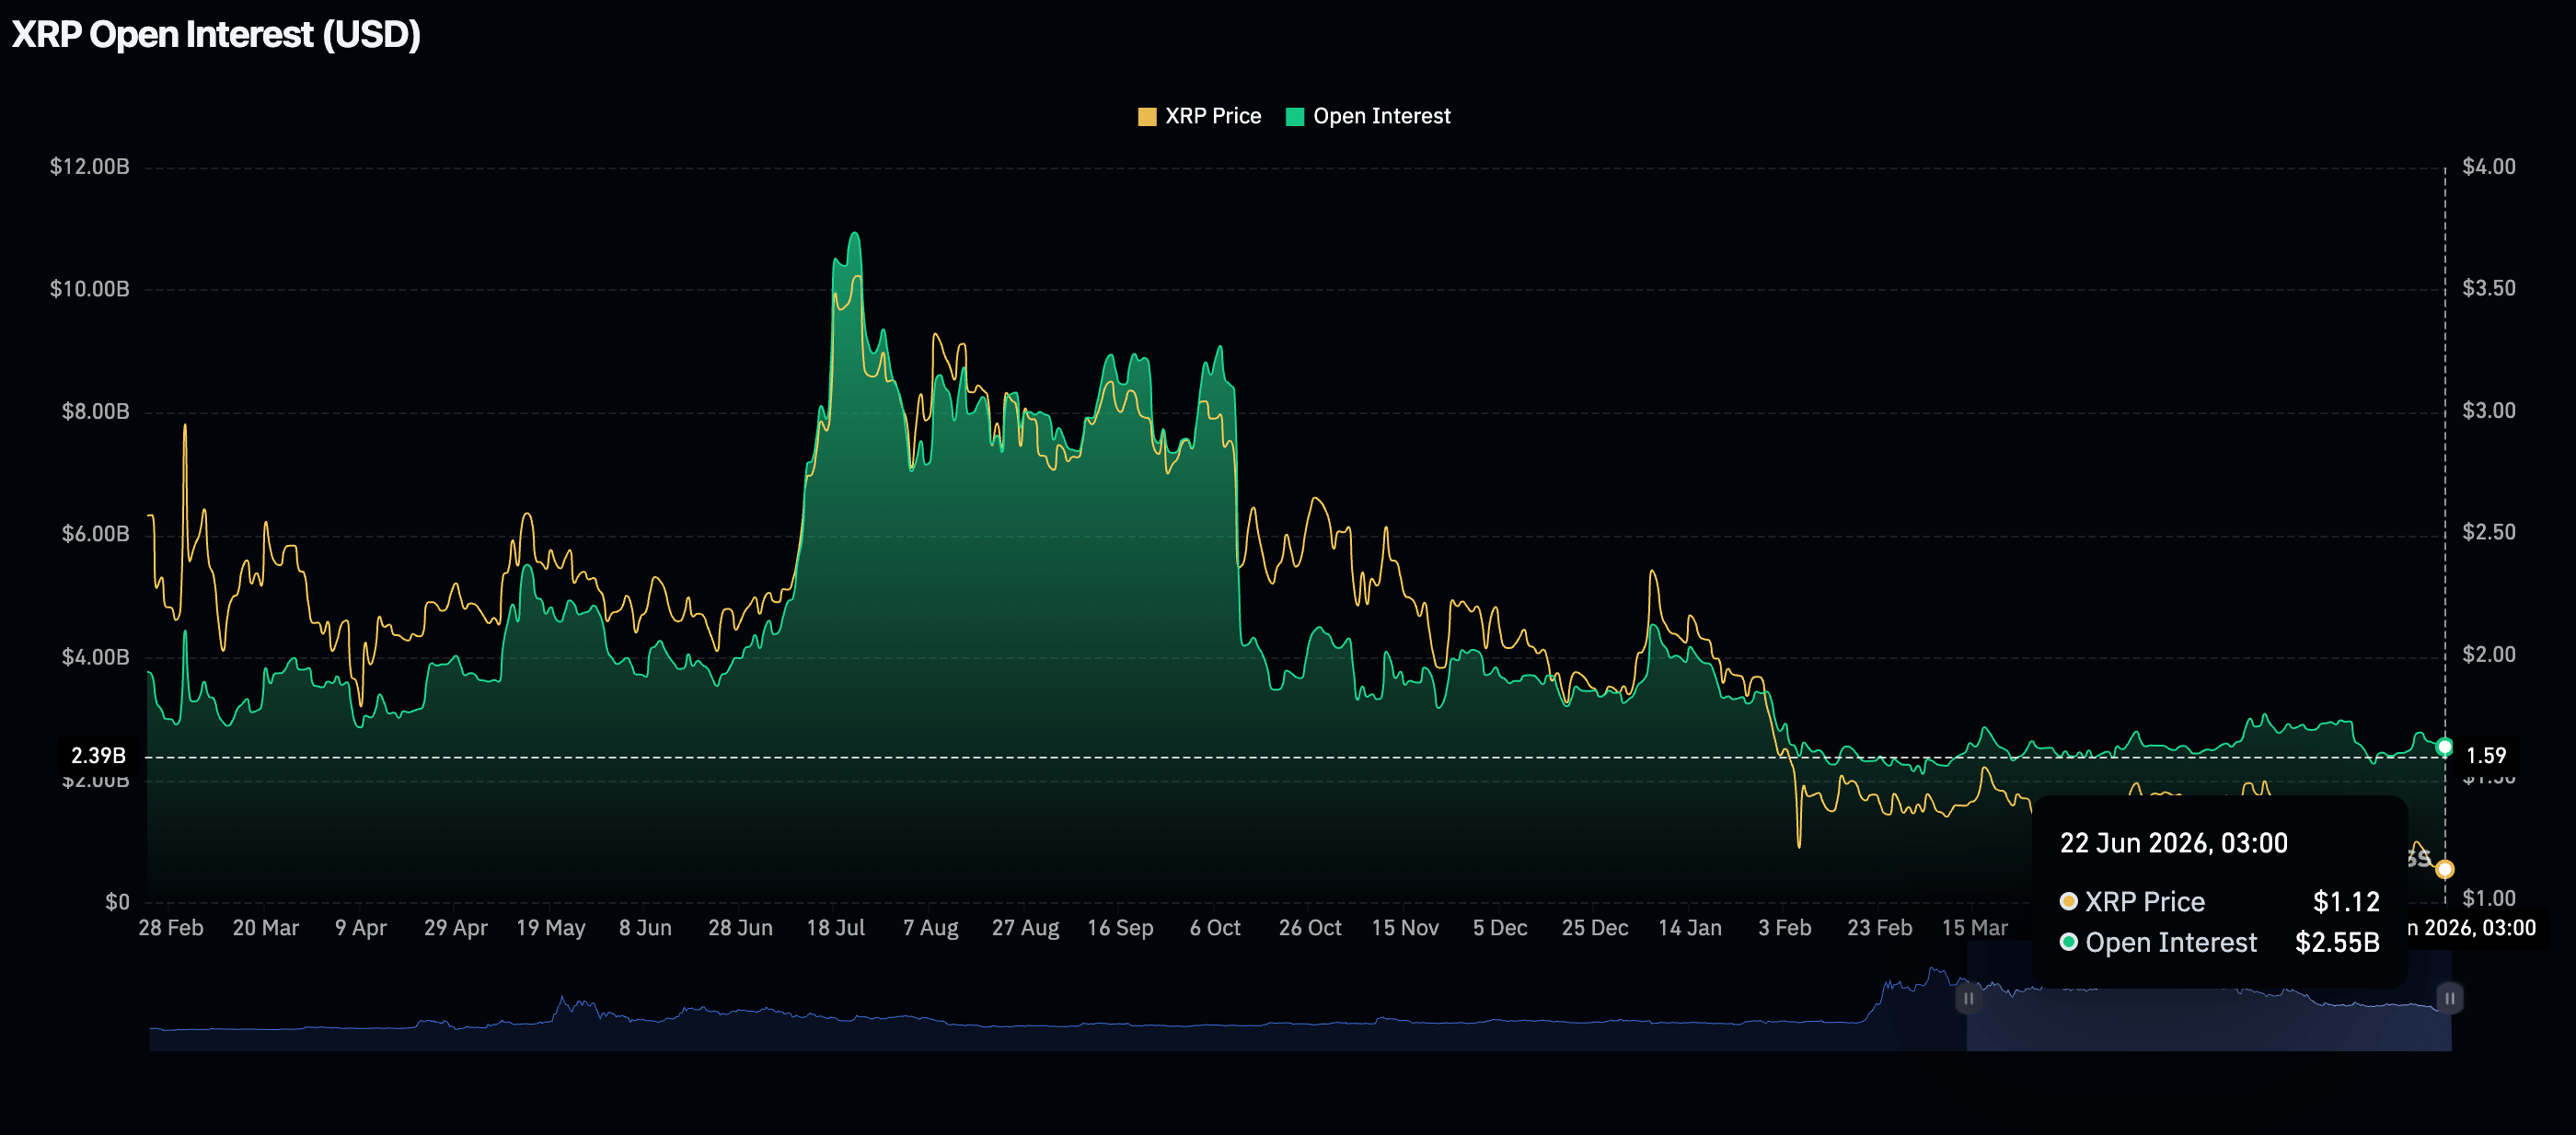The image size is (2576, 1135).
Task: Click the tooltip date 22 Jun 2026, 03:00
Action: [x=2174, y=843]
